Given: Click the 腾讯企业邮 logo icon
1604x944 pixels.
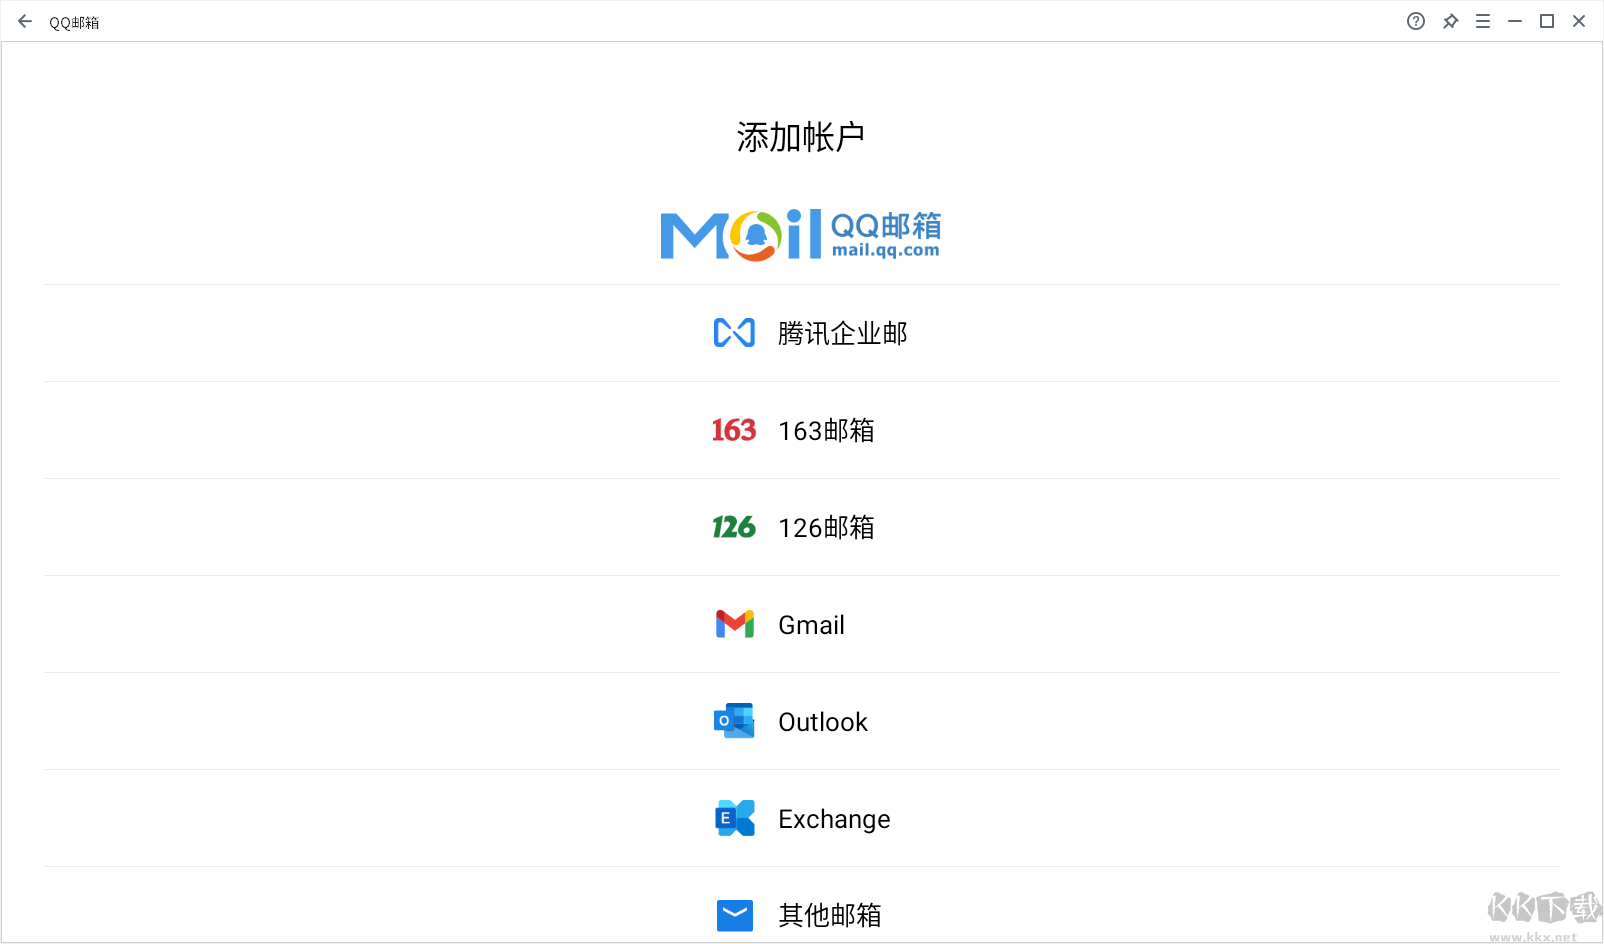Looking at the screenshot, I should (x=734, y=333).
